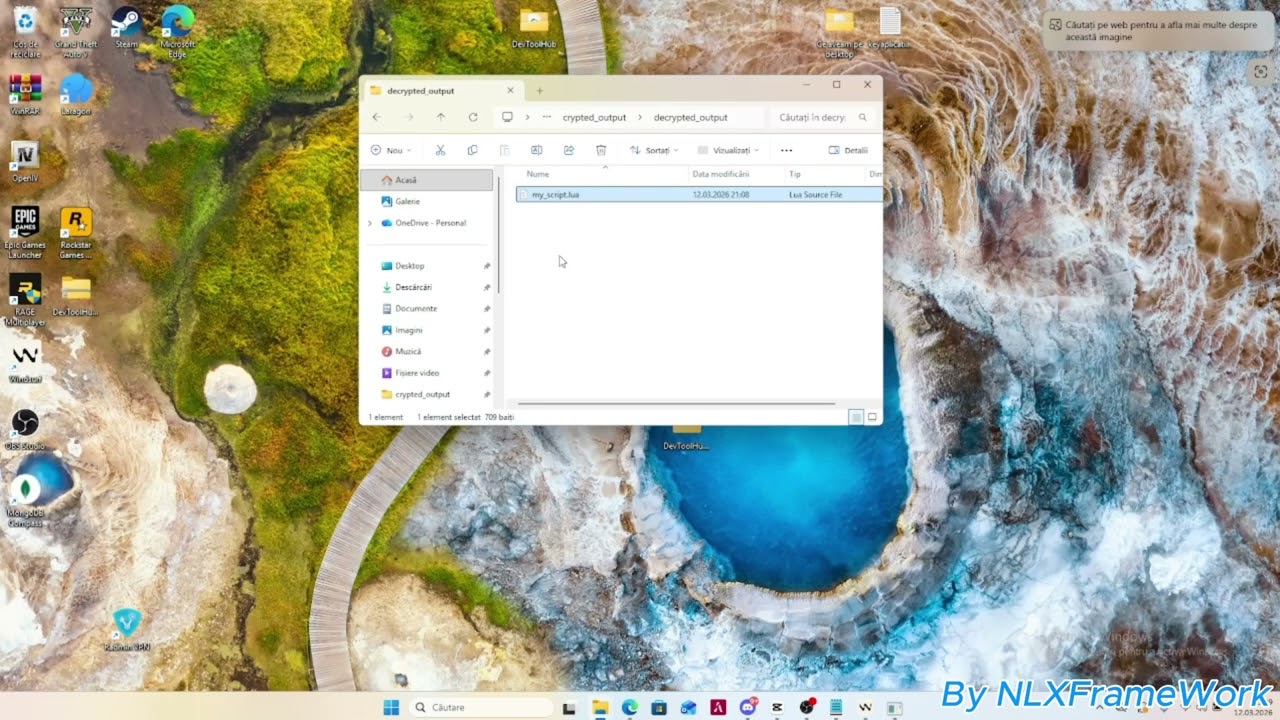Select the Windsurf desktop shortcut
This screenshot has height=720, width=1280.
tap(25, 362)
